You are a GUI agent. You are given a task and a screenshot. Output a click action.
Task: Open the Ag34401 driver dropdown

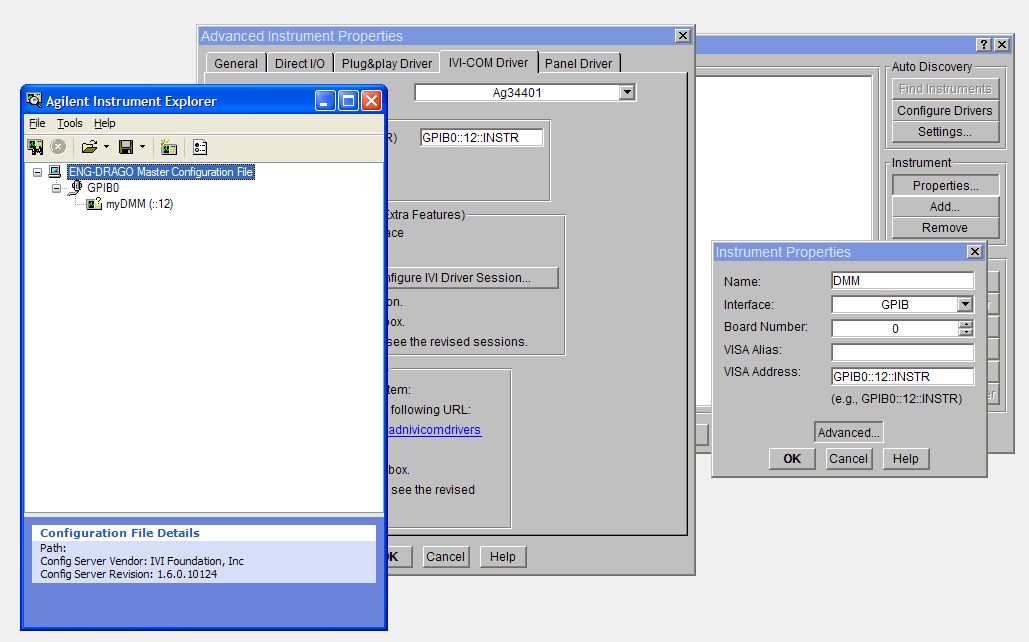(x=627, y=92)
